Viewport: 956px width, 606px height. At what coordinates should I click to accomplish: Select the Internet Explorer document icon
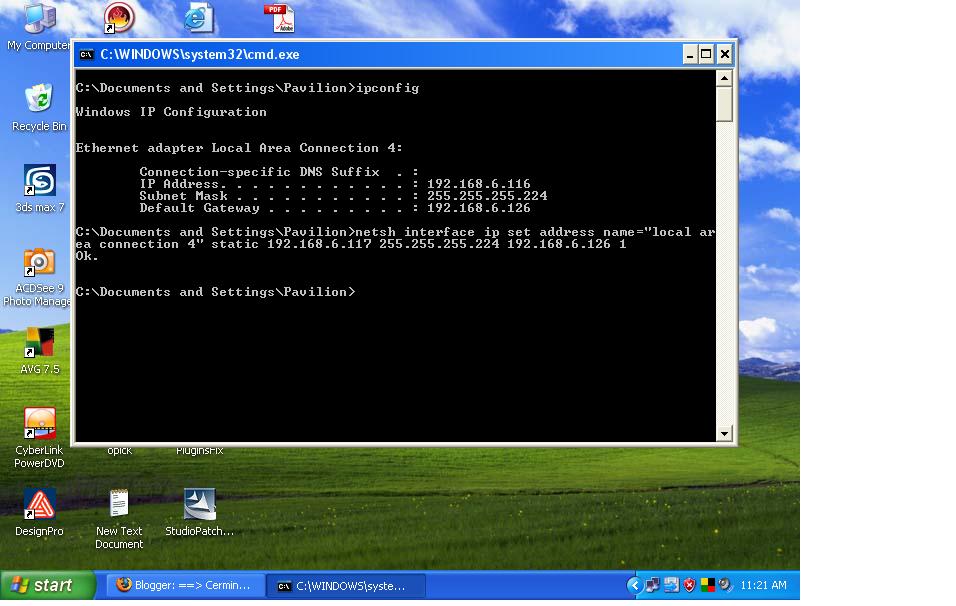click(x=199, y=17)
